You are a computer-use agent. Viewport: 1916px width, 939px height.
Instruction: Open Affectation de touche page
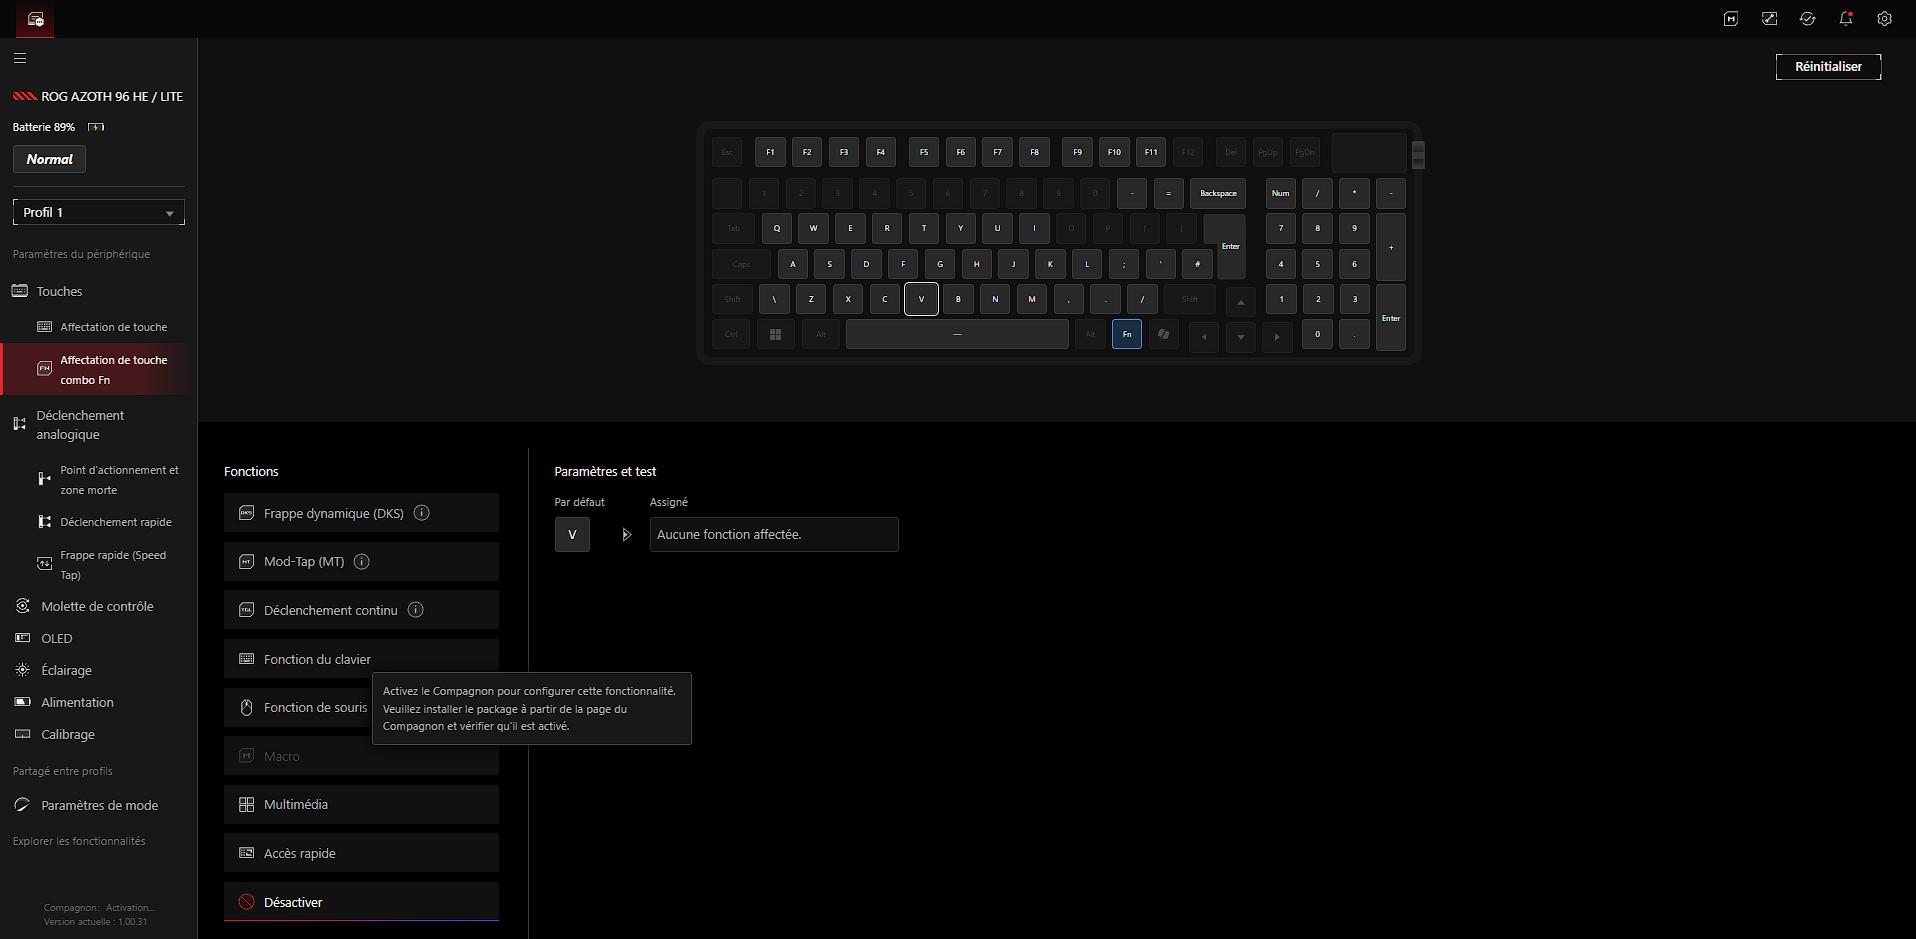coord(113,327)
